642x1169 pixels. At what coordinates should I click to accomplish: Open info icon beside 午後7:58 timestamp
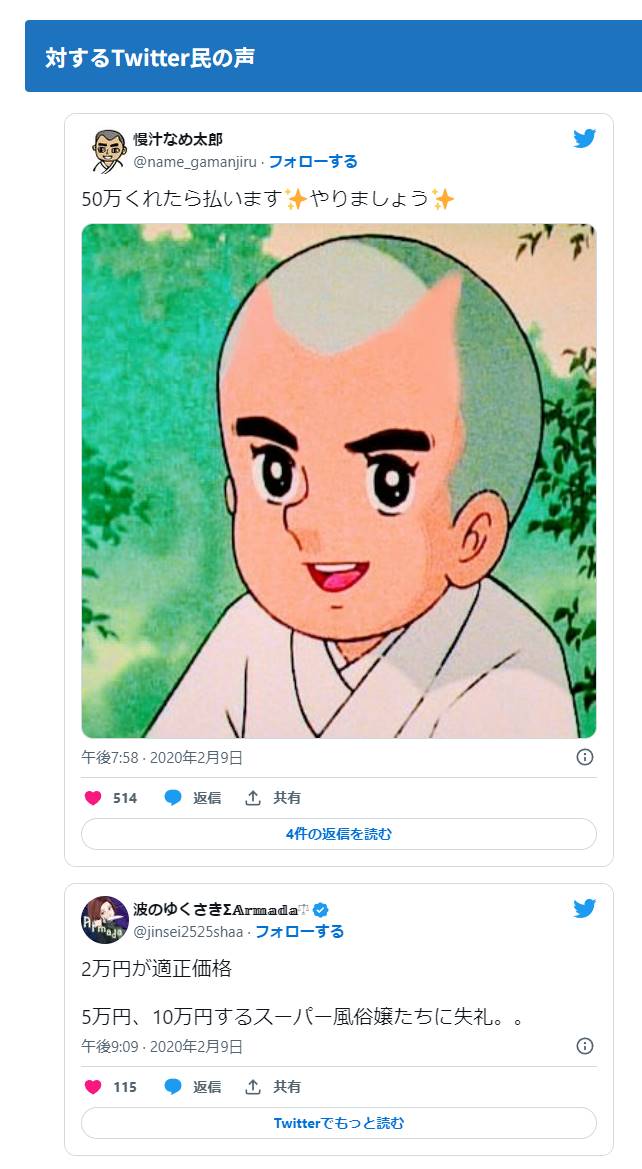585,757
